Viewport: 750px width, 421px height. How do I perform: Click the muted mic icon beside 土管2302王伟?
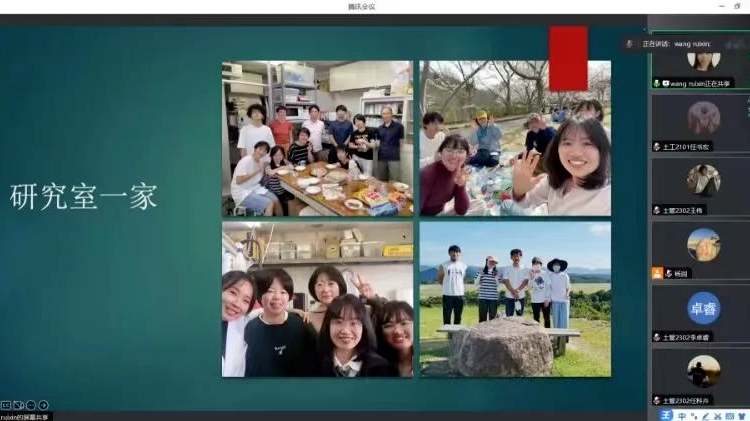pos(657,210)
